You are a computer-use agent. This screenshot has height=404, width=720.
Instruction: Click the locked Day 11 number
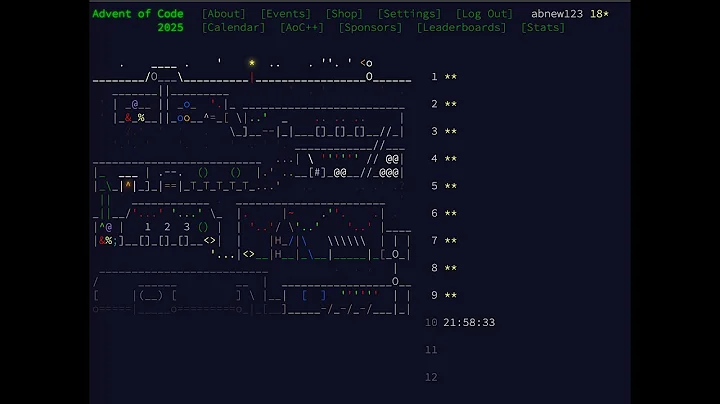click(431, 350)
